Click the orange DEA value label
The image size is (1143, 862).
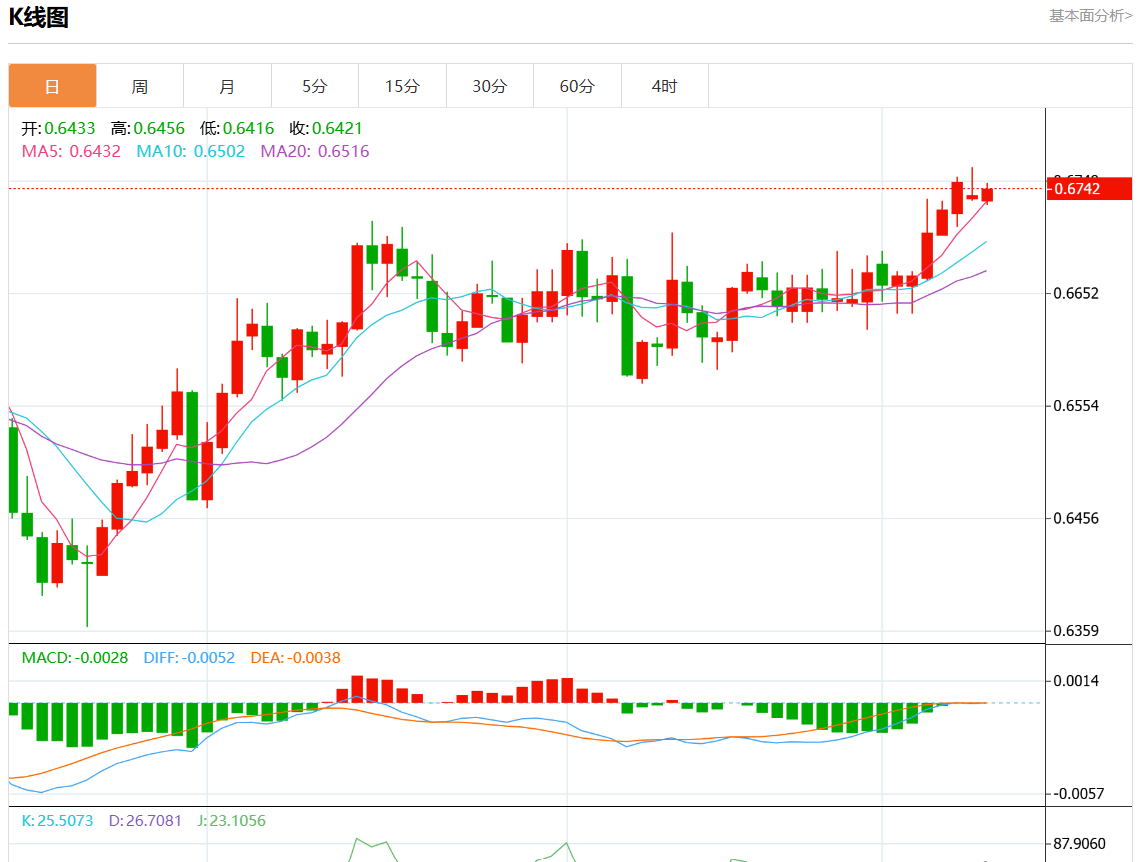coord(295,658)
